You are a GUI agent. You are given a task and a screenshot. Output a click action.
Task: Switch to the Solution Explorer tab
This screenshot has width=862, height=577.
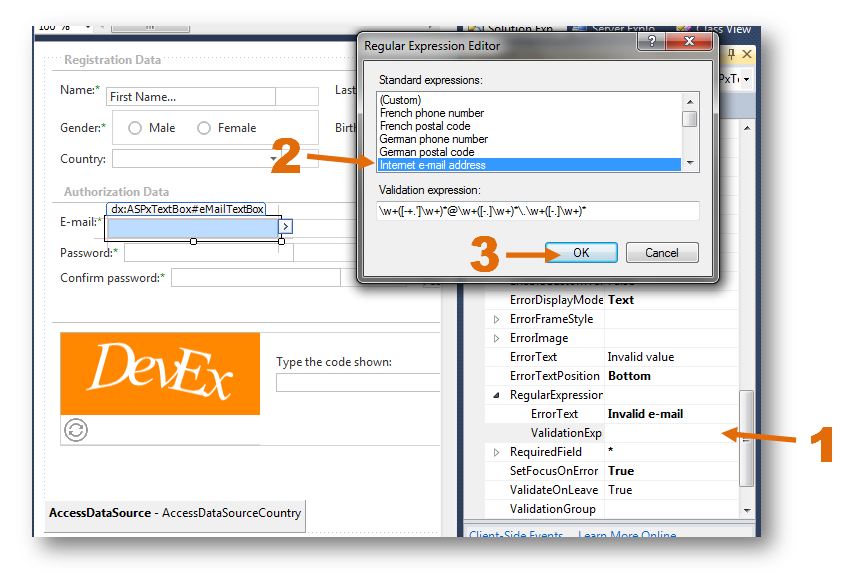click(x=512, y=29)
